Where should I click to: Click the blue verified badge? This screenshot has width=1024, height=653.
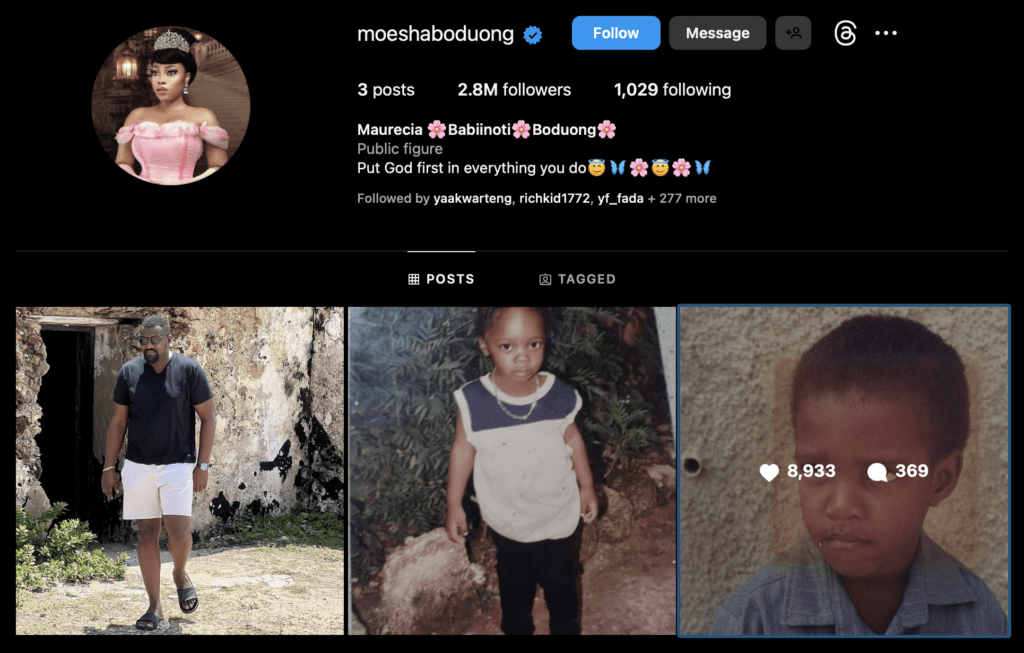click(x=533, y=35)
